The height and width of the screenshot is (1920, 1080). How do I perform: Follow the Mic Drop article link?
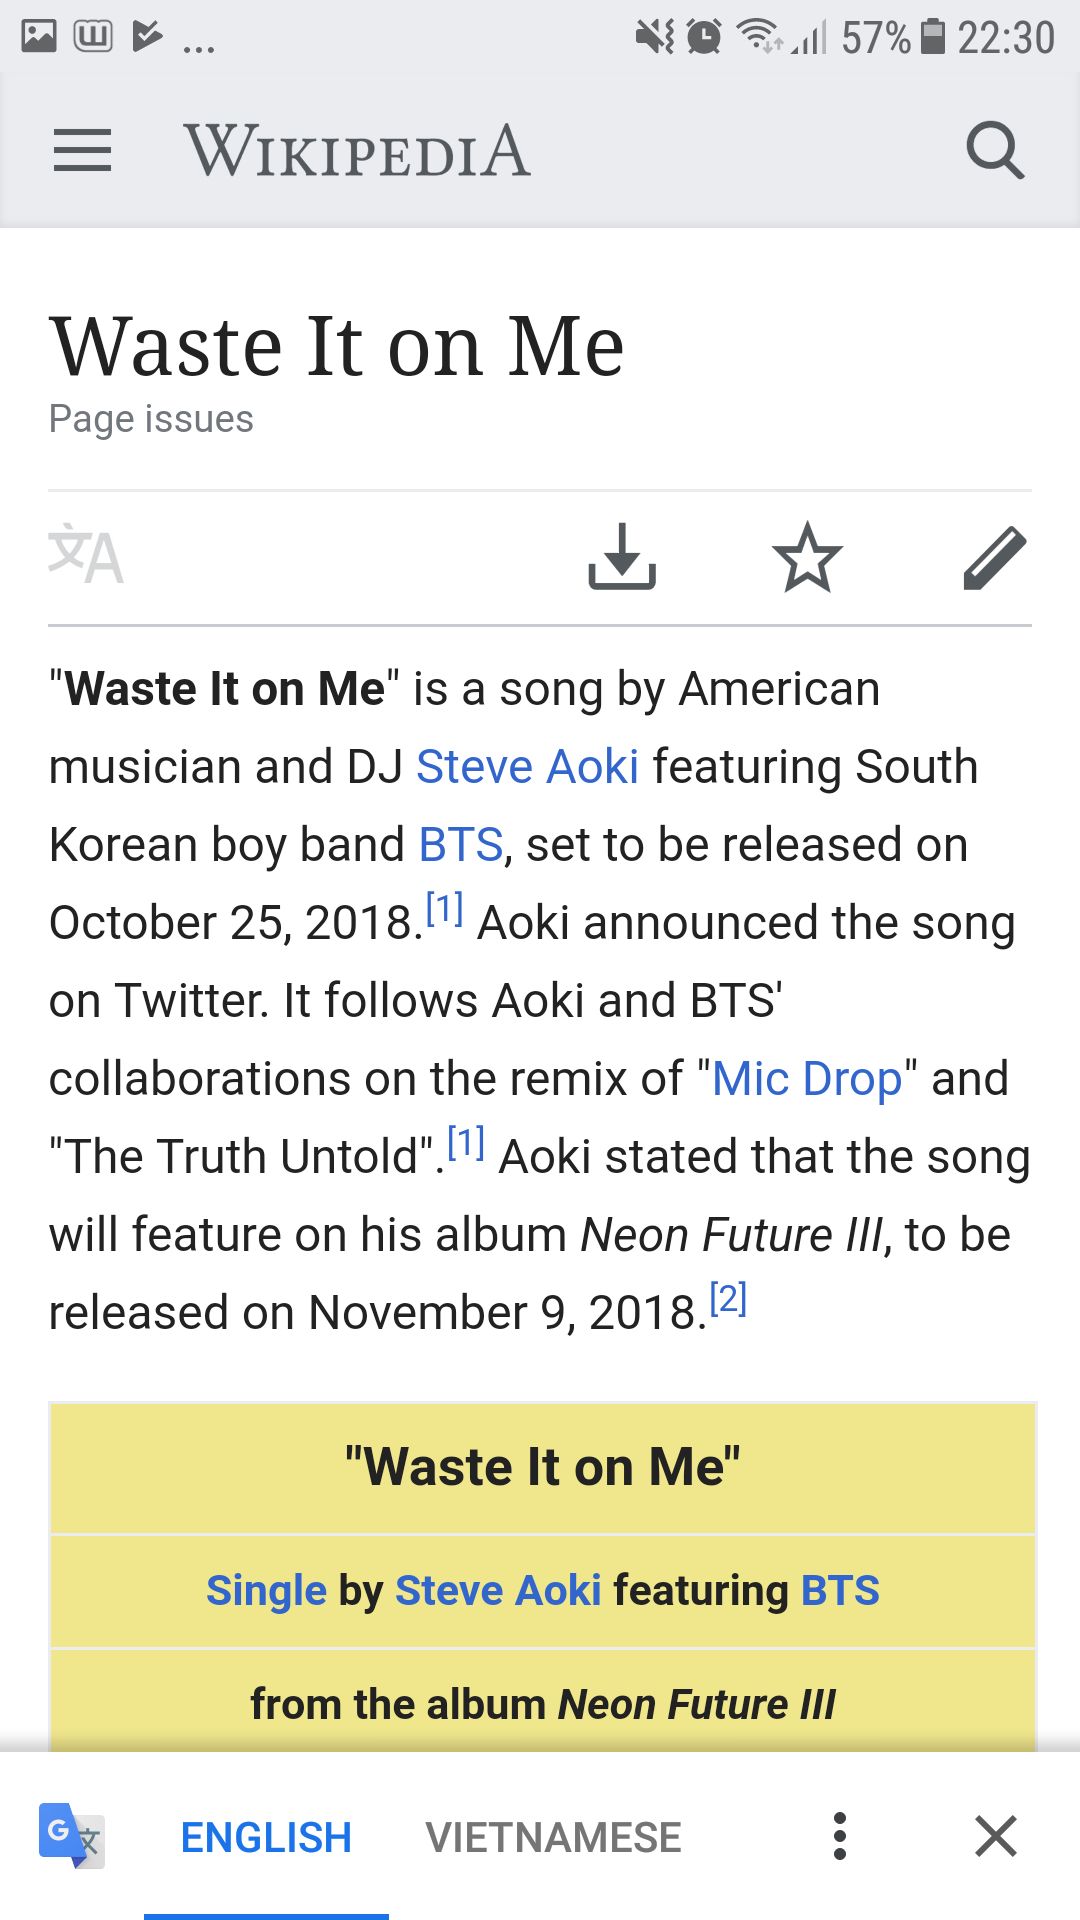pos(806,1079)
